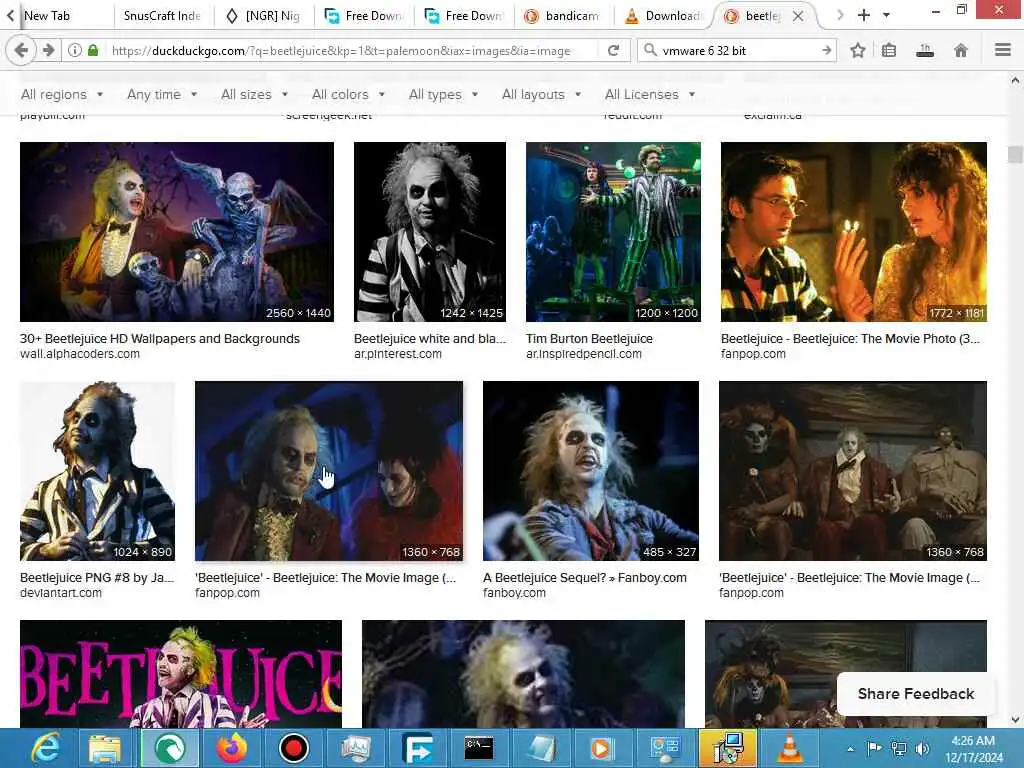Show hidden system tray icons
1024x768 pixels.
[850, 749]
